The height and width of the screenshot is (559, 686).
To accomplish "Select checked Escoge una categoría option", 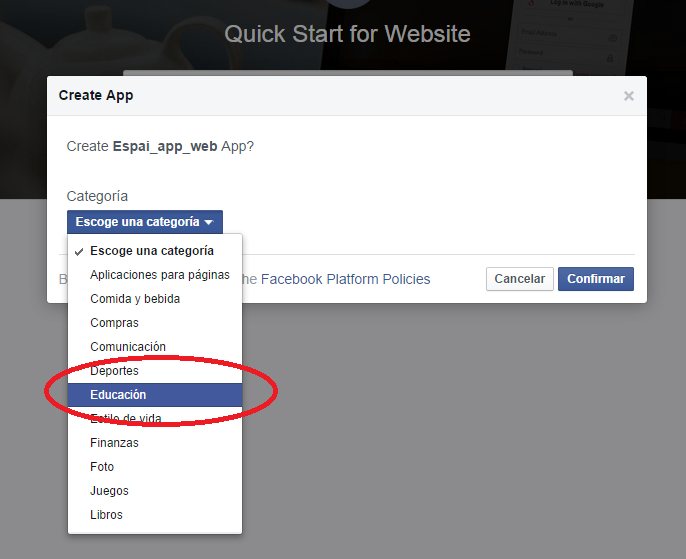I will pyautogui.click(x=151, y=251).
